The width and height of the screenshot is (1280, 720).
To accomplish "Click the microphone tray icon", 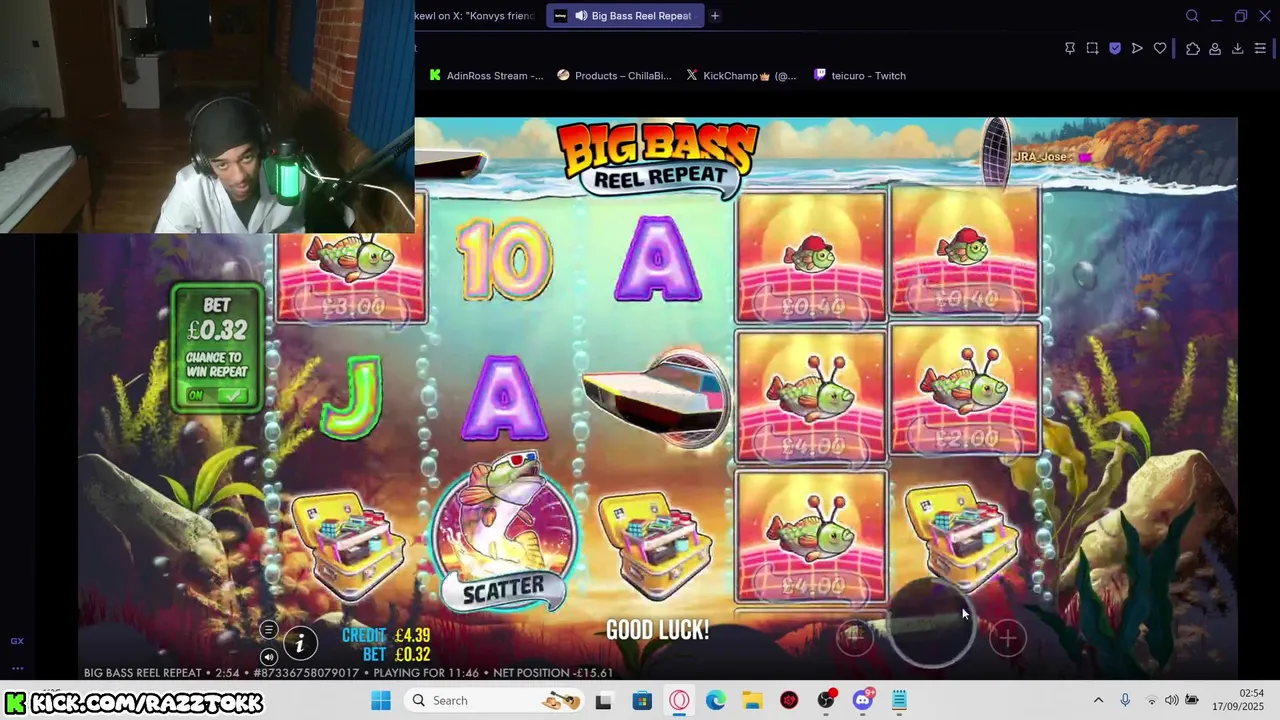I will (x=1125, y=700).
